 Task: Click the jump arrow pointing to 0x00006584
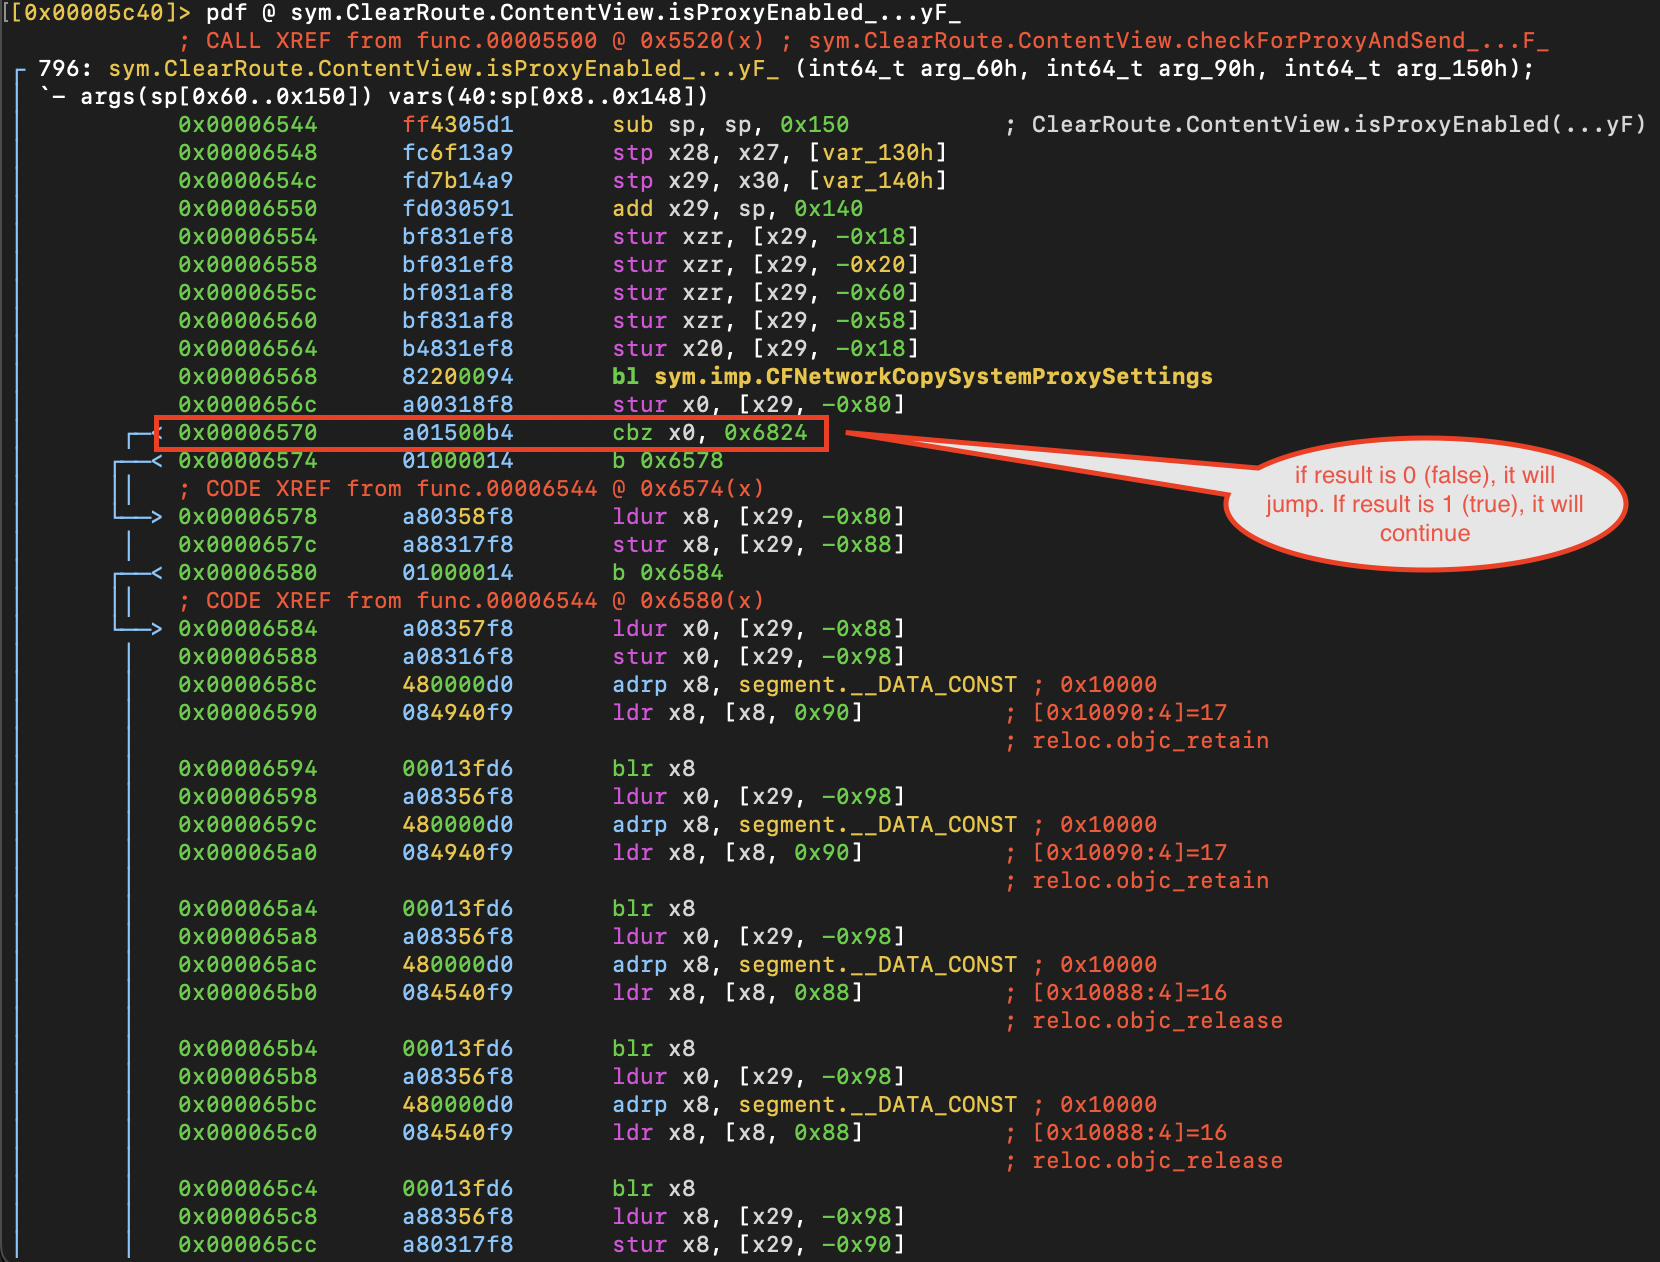tap(153, 629)
